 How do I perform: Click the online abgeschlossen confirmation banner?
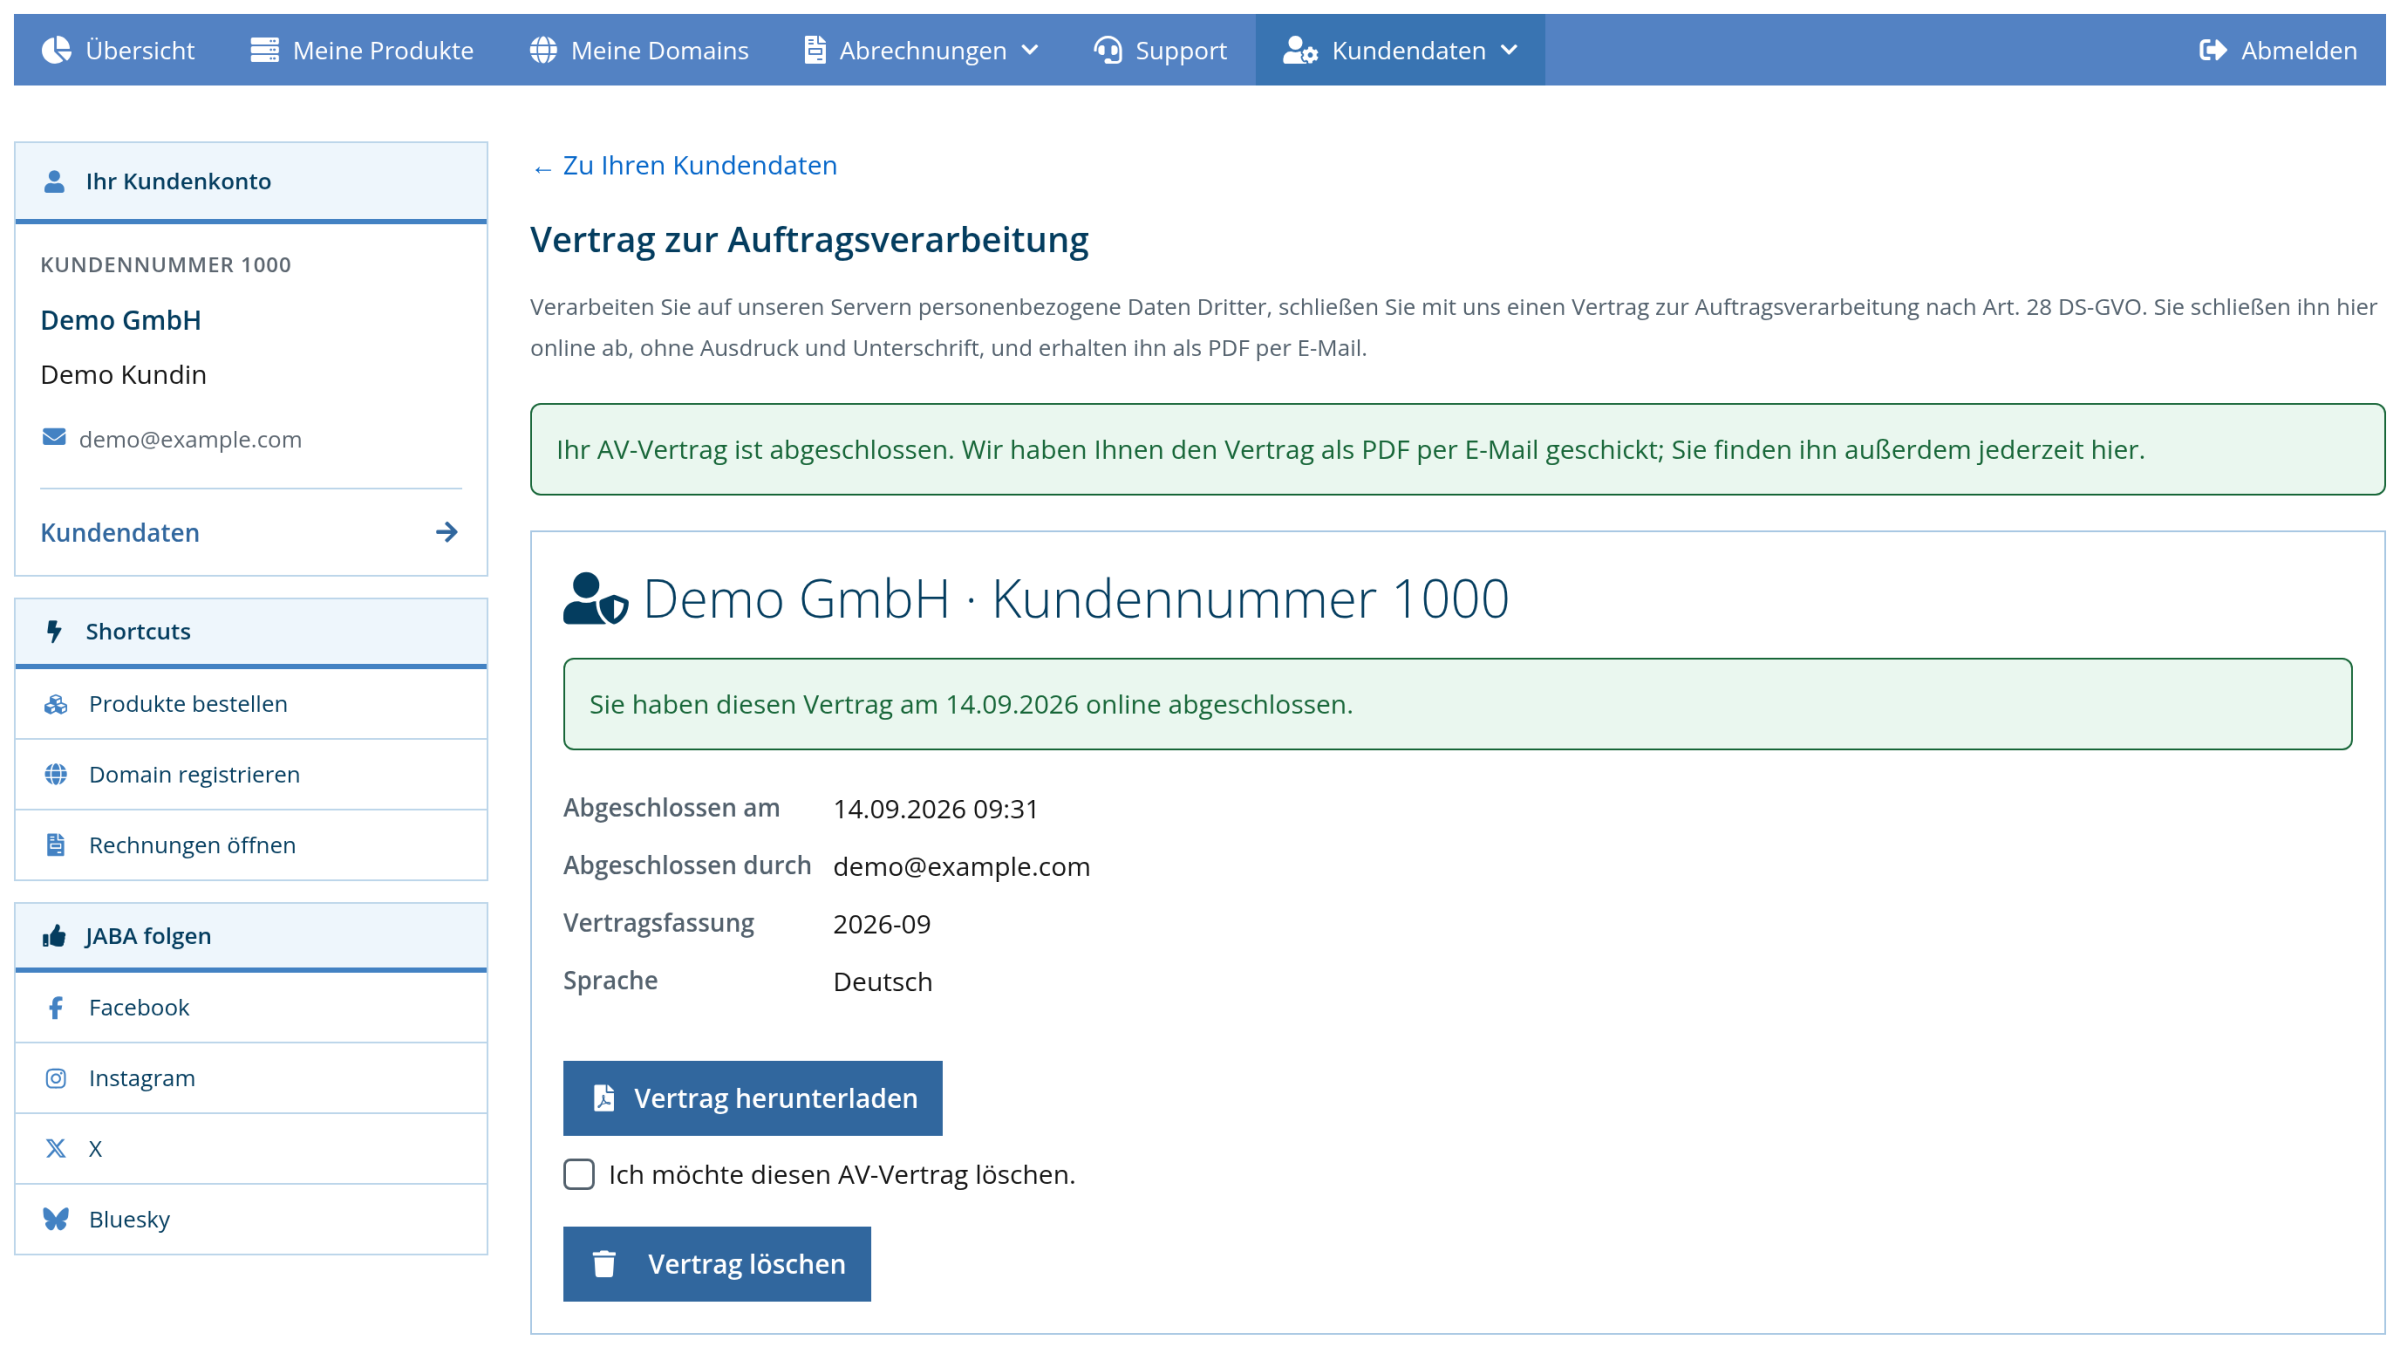(1458, 704)
